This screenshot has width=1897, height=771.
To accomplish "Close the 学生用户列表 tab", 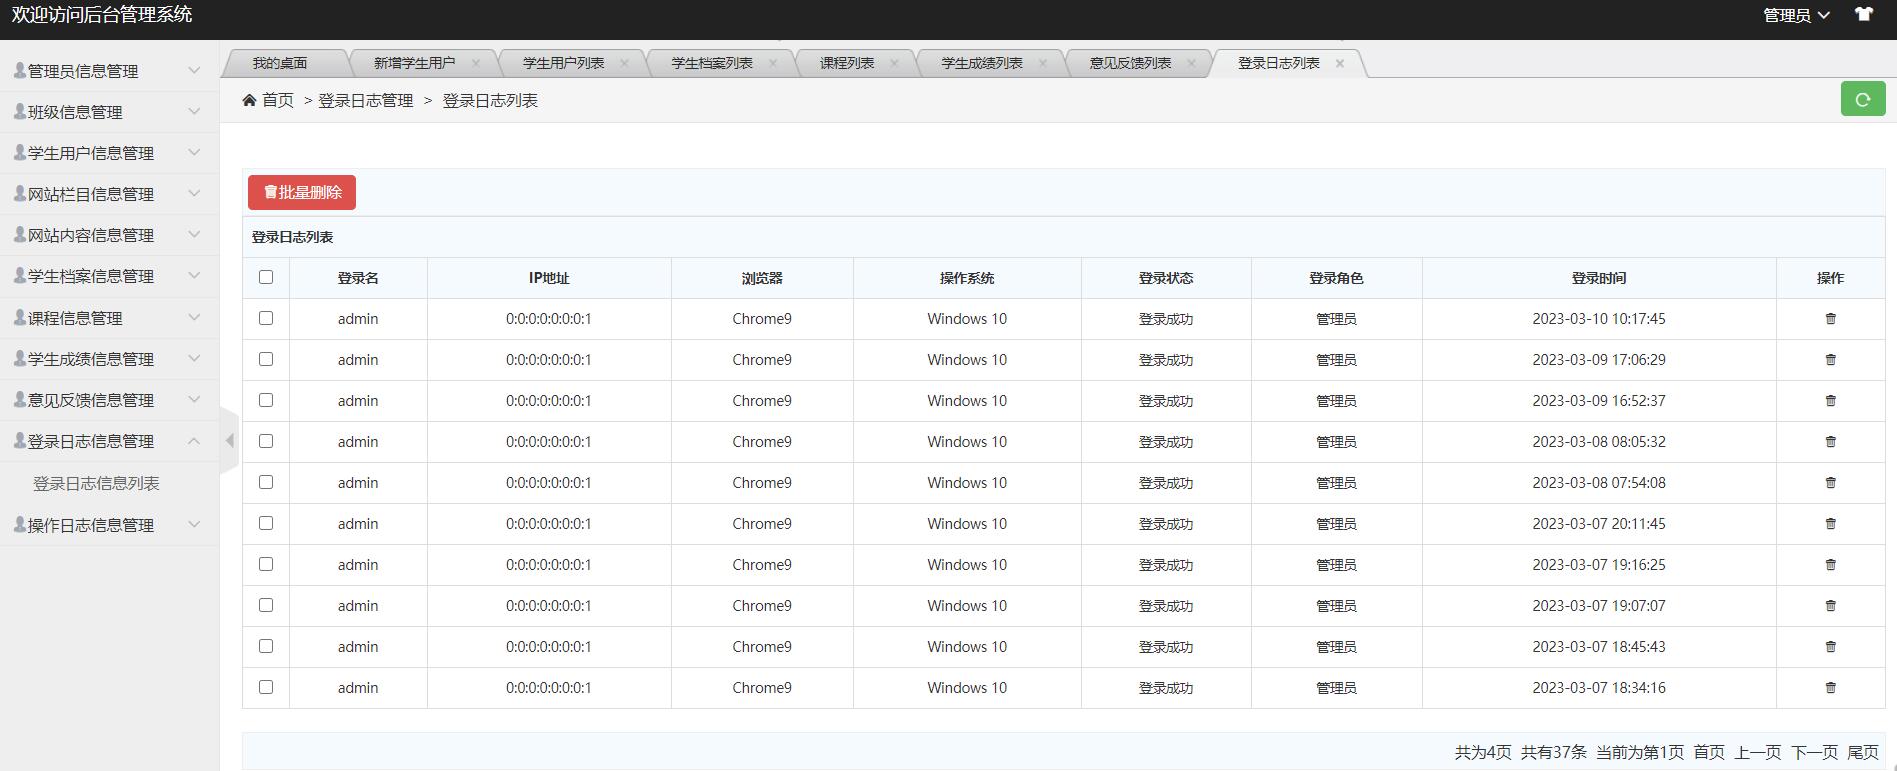I will click(625, 63).
